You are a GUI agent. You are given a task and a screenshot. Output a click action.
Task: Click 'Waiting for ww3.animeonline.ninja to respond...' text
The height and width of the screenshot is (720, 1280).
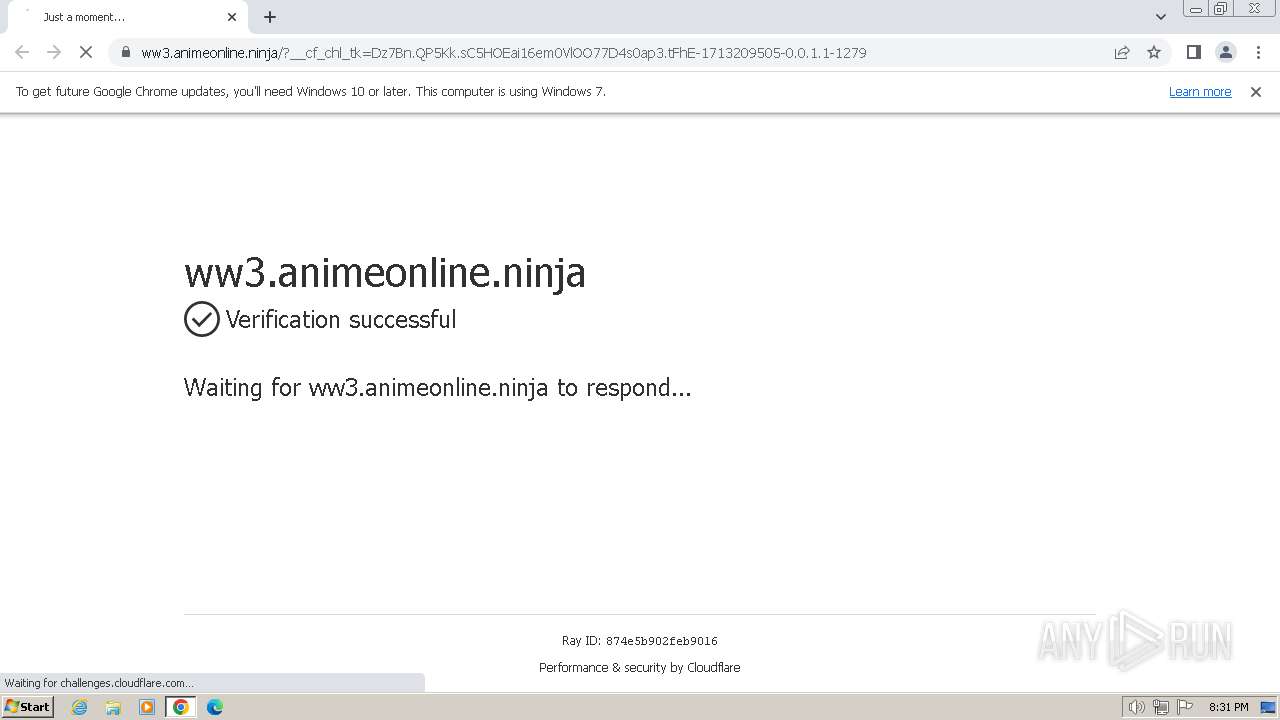coord(438,388)
